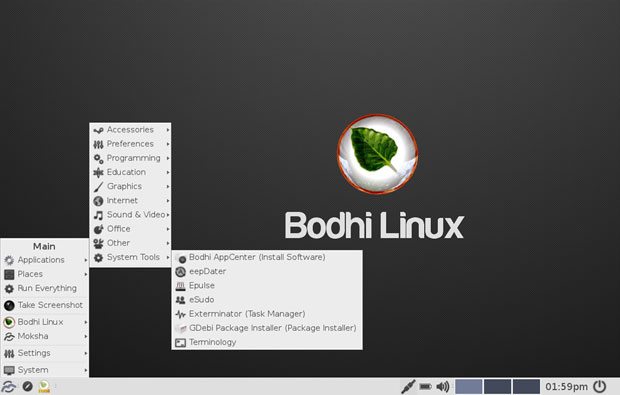Open the volume speaker control
620x395 pixels.
pyautogui.click(x=442, y=386)
